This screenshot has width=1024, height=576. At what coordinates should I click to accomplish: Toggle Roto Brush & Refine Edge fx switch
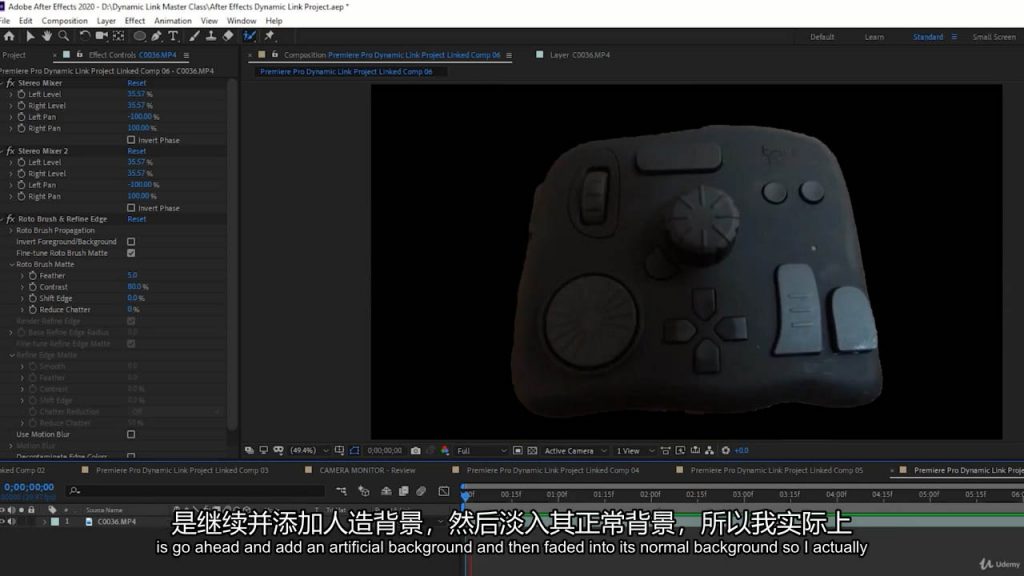10,219
